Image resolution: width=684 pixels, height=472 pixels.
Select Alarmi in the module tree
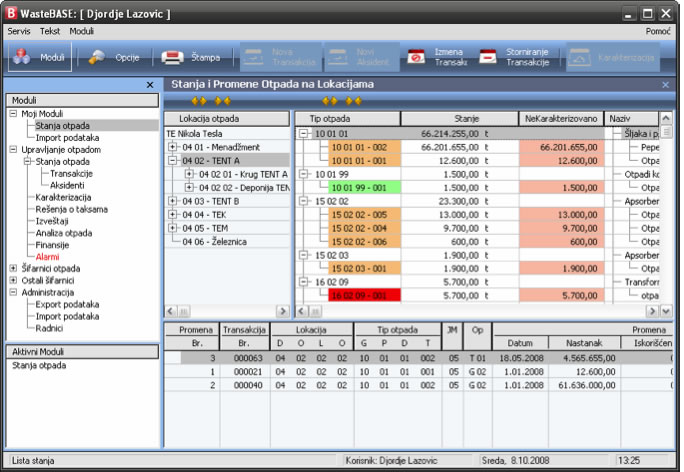pyautogui.click(x=49, y=257)
